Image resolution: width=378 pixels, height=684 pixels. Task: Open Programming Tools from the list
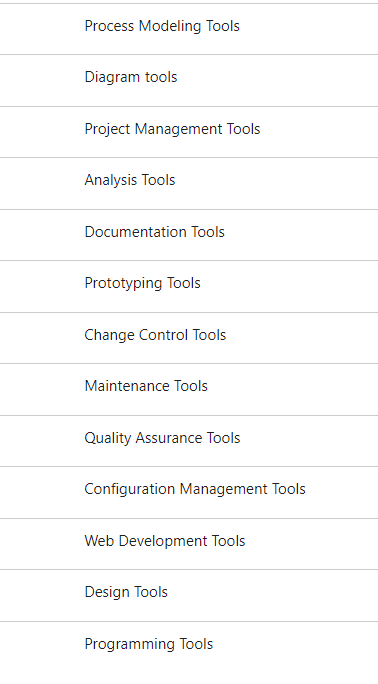click(x=189, y=647)
